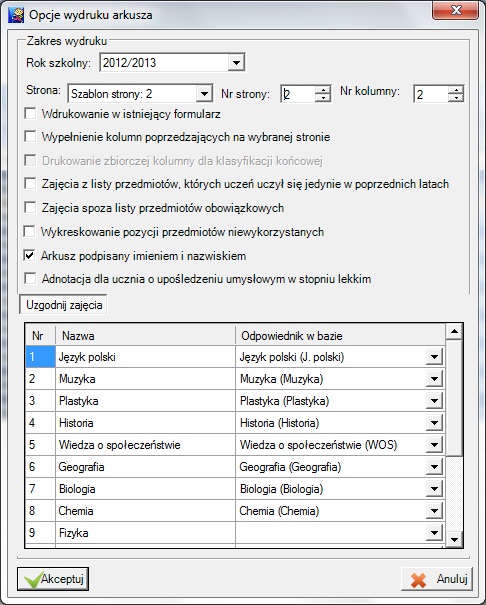Click the Nr strony input field
This screenshot has width=486, height=605.
coord(298,94)
